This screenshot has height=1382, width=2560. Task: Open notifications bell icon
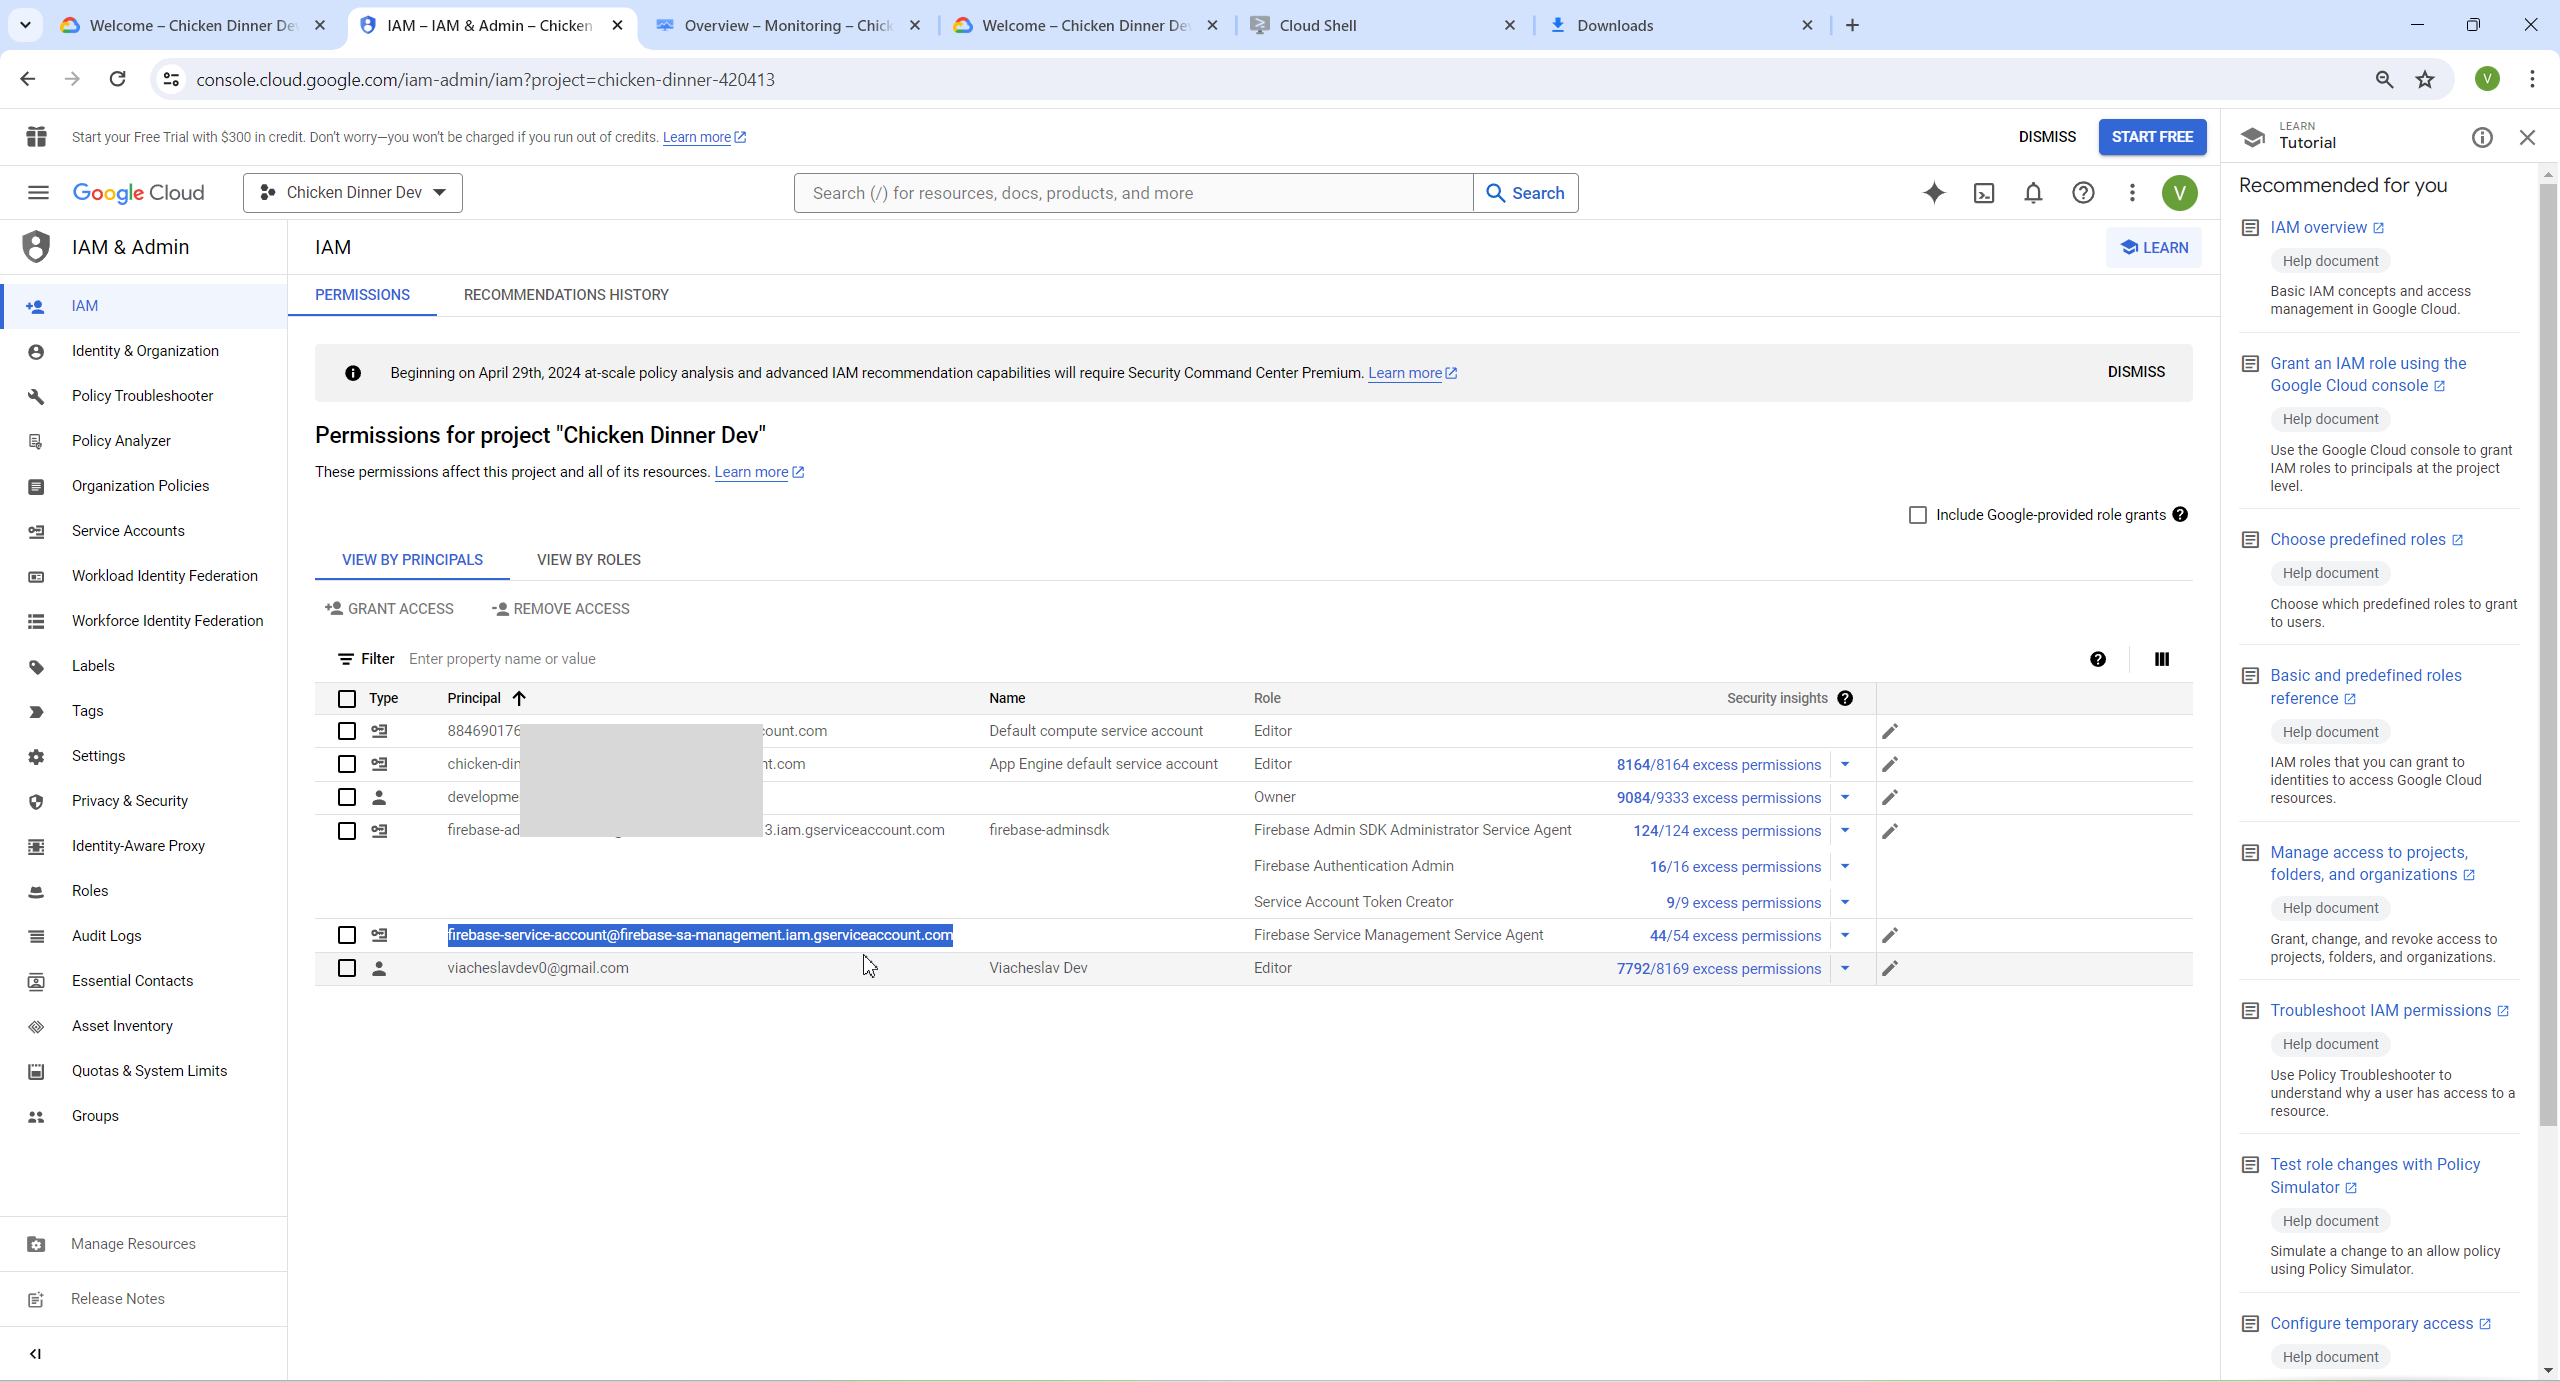pos(2033,193)
